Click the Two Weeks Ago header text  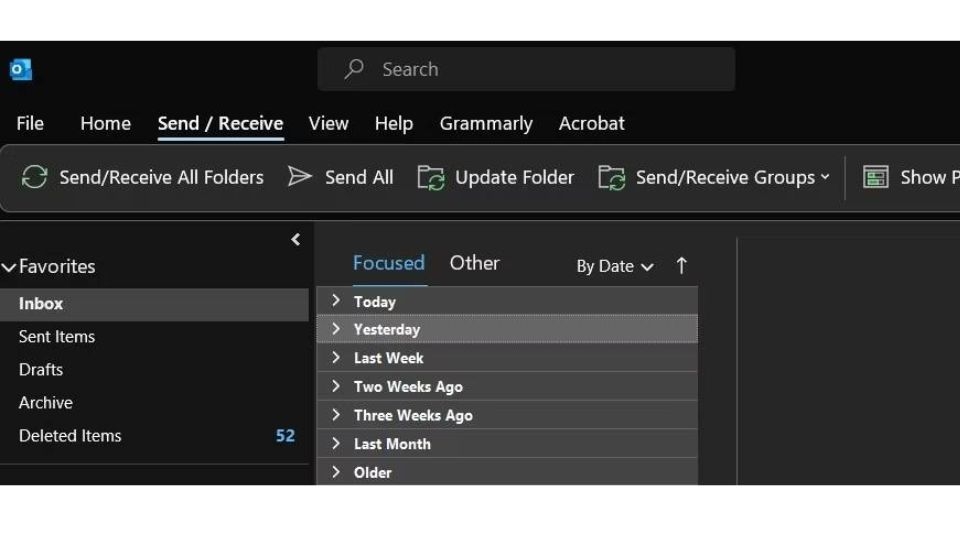tap(408, 387)
